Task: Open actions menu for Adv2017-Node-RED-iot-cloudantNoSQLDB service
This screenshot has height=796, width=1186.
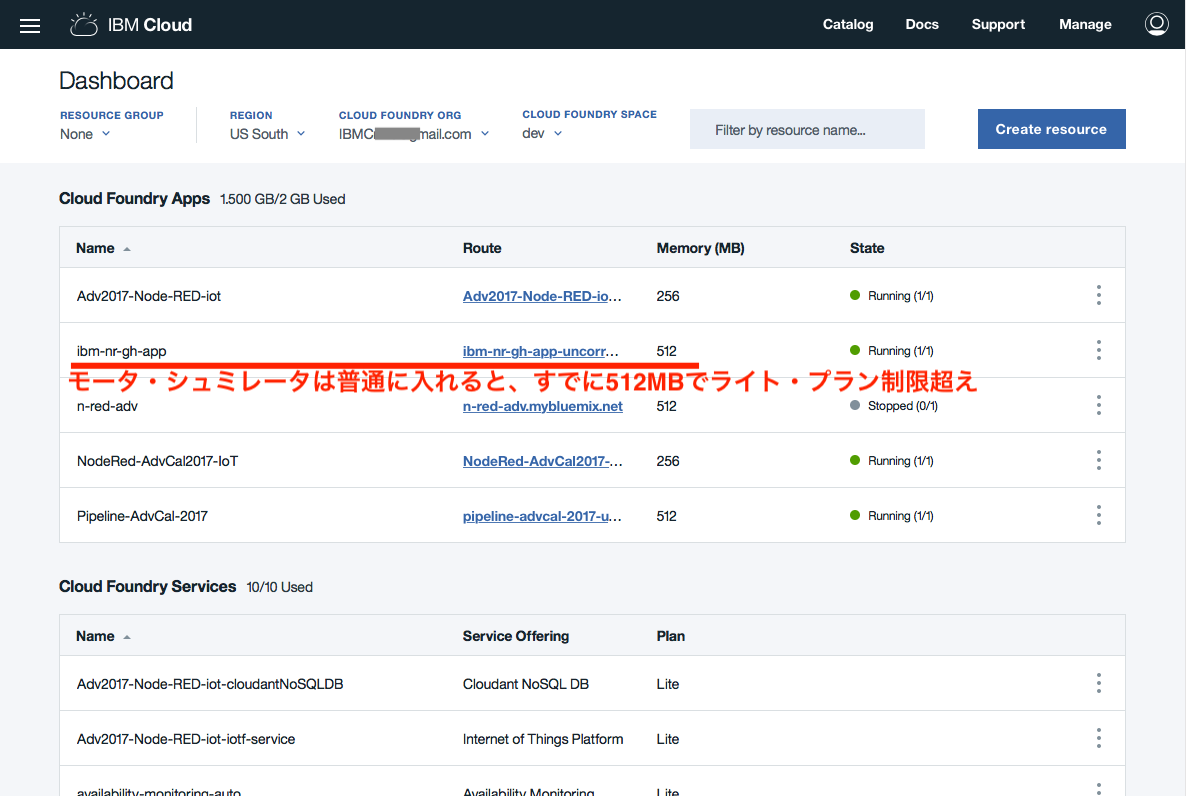Action: [1098, 683]
